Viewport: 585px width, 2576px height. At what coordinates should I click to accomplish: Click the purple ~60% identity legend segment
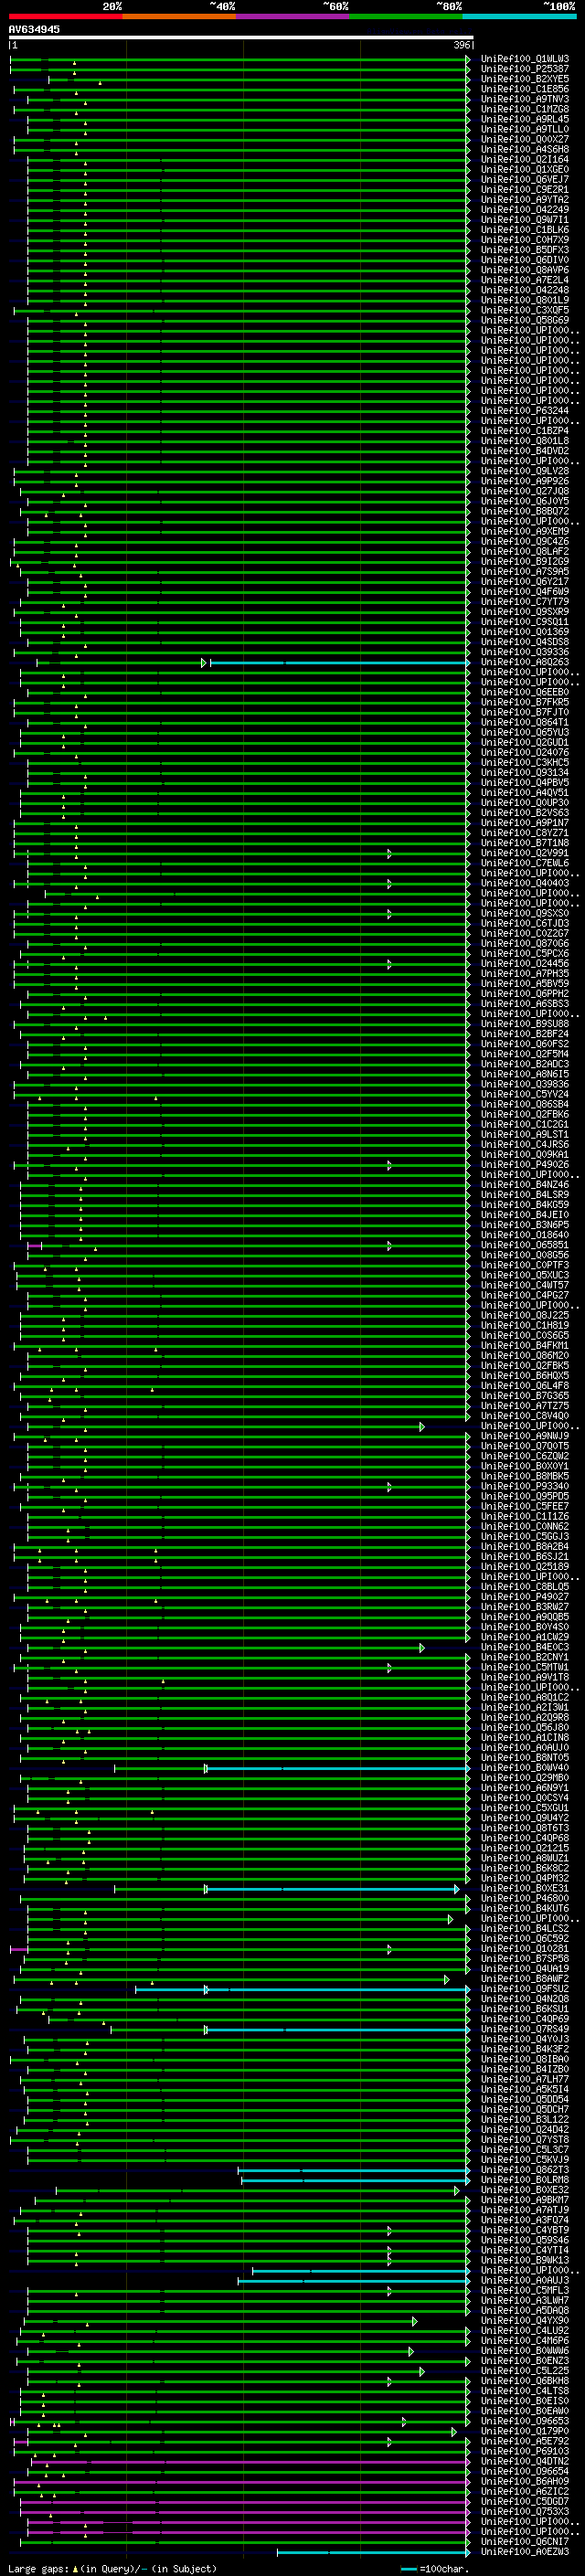(293, 16)
